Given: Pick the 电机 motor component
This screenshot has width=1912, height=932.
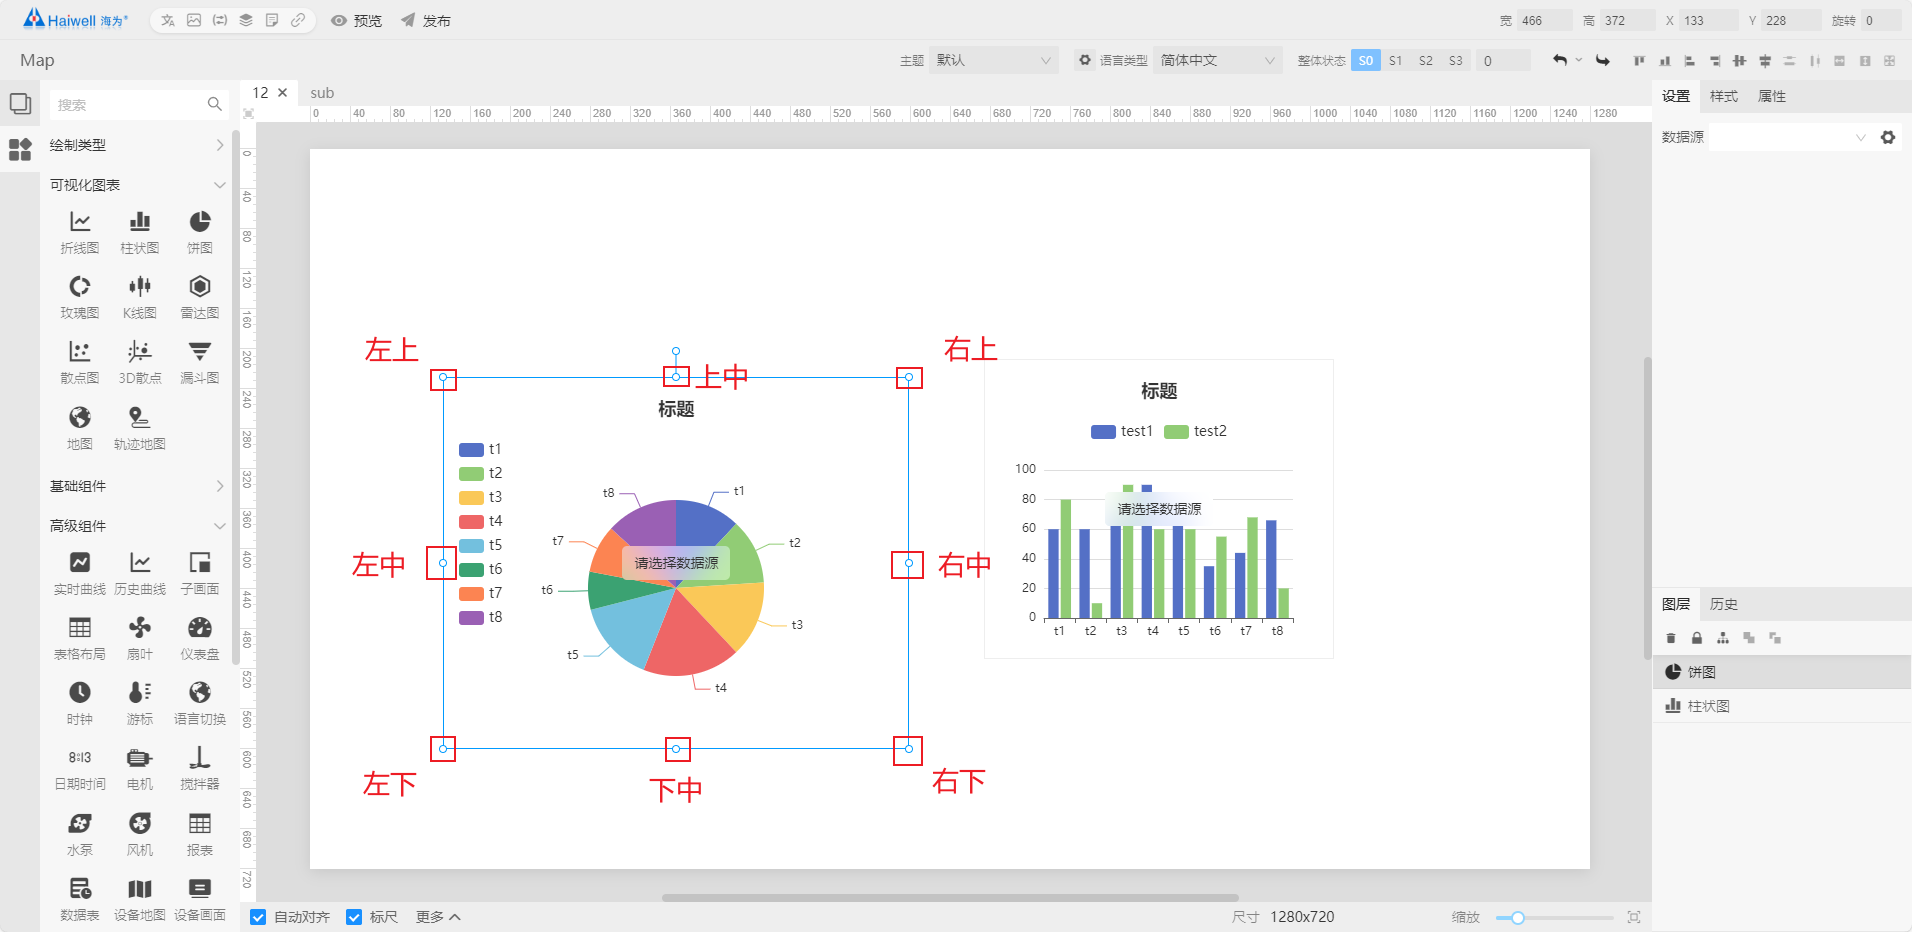Looking at the screenshot, I should pos(140,768).
